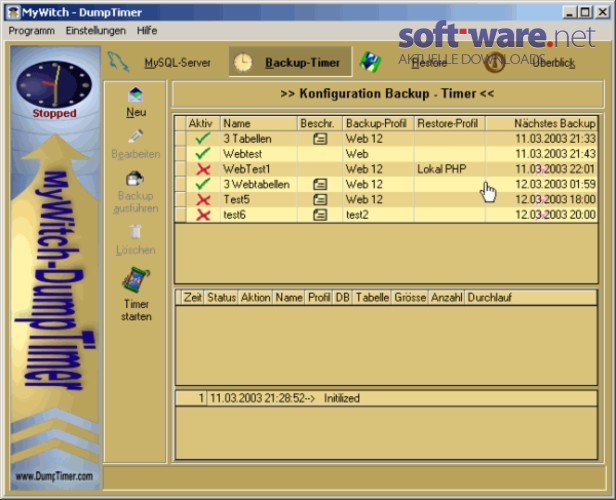The image size is (616, 500).
Task: Toggle active checkmark for 3 Webtabellen
Action: coord(203,184)
